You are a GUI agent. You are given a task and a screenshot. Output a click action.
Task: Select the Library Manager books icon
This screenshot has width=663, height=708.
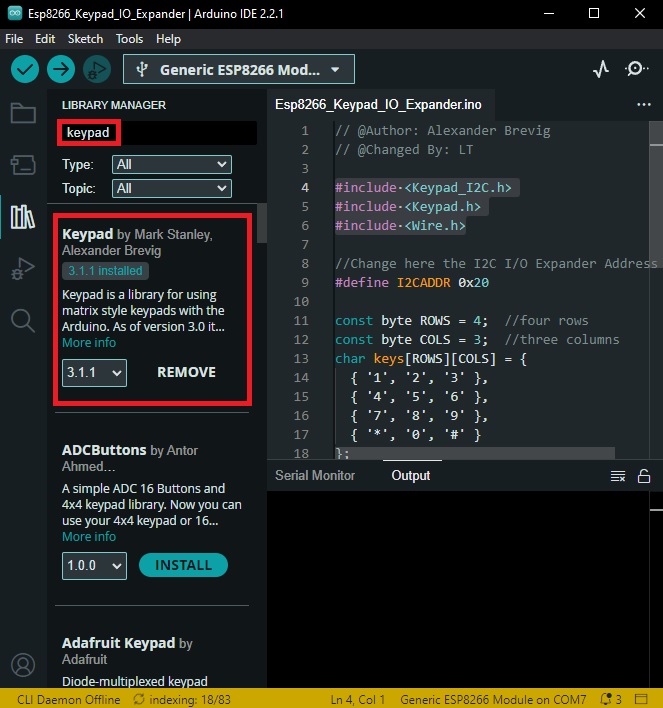click(23, 217)
